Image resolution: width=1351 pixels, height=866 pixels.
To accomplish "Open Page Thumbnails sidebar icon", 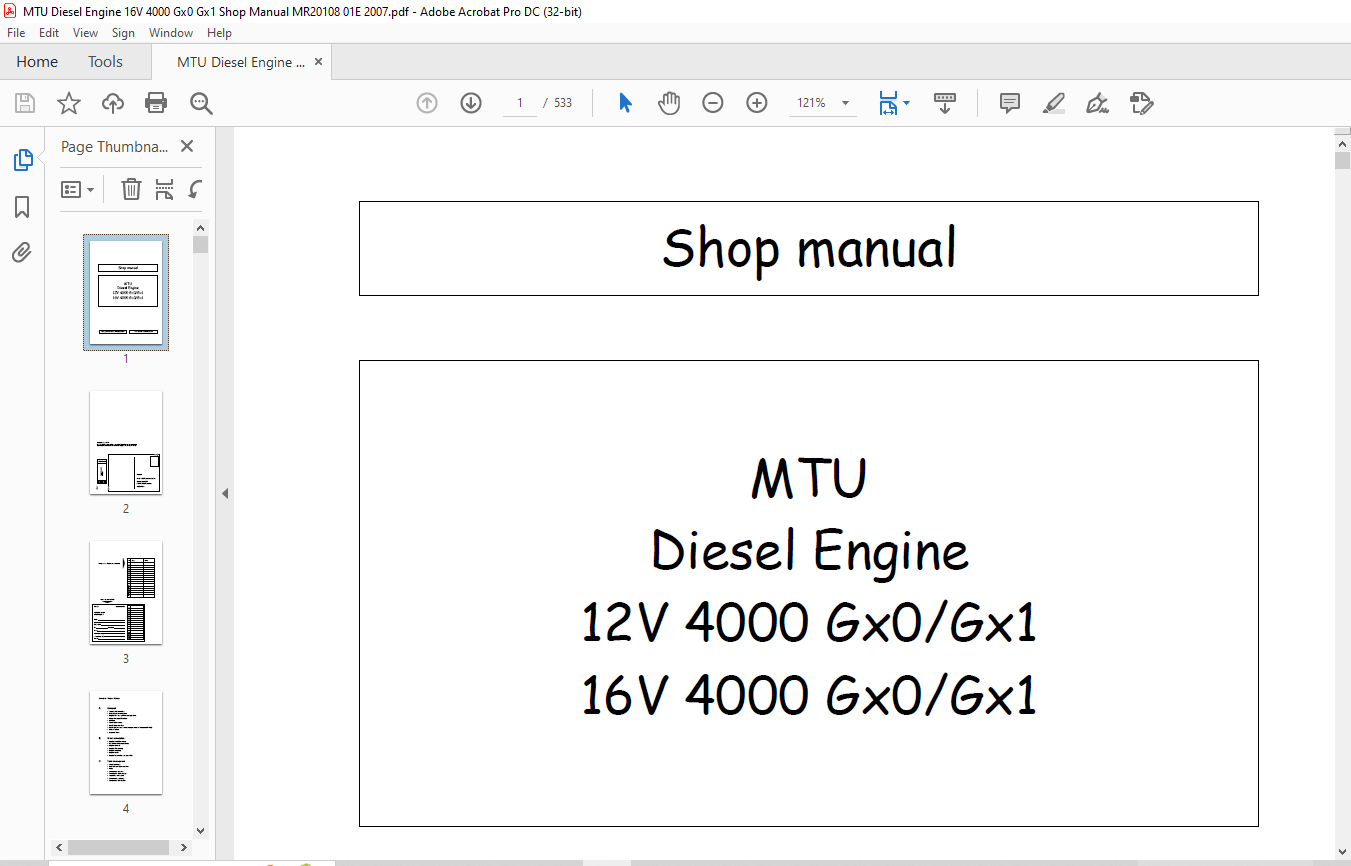I will [22, 160].
